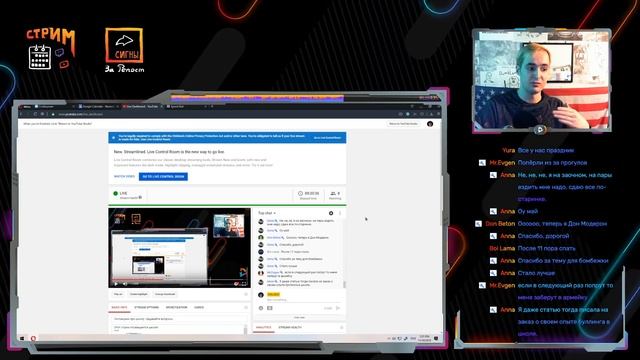
Task: Enter fullscreen in the stream preview player
Action: tap(244, 284)
